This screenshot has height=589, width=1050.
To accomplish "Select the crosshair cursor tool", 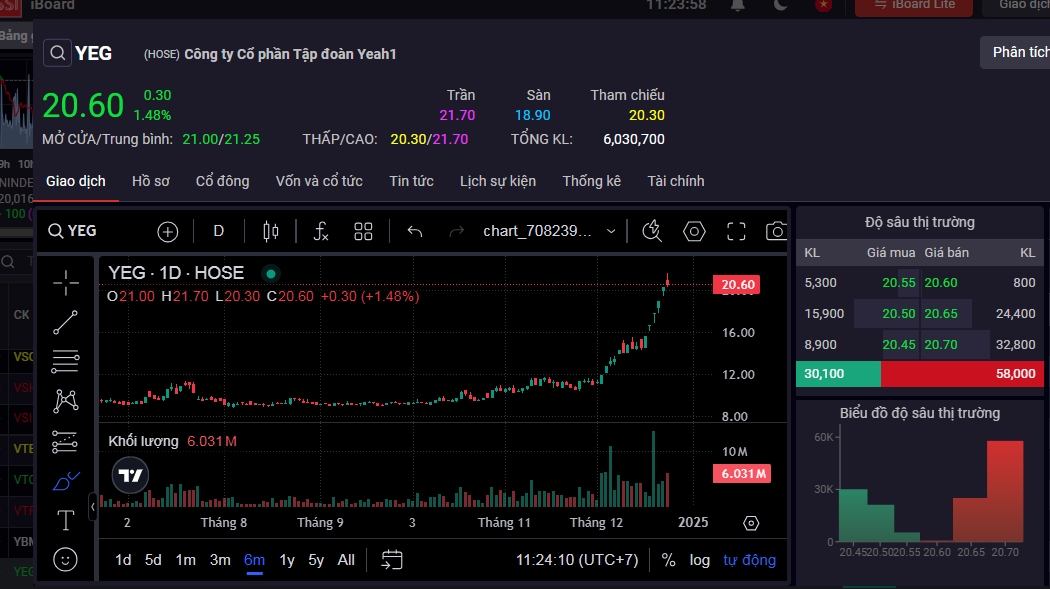I will (66, 282).
